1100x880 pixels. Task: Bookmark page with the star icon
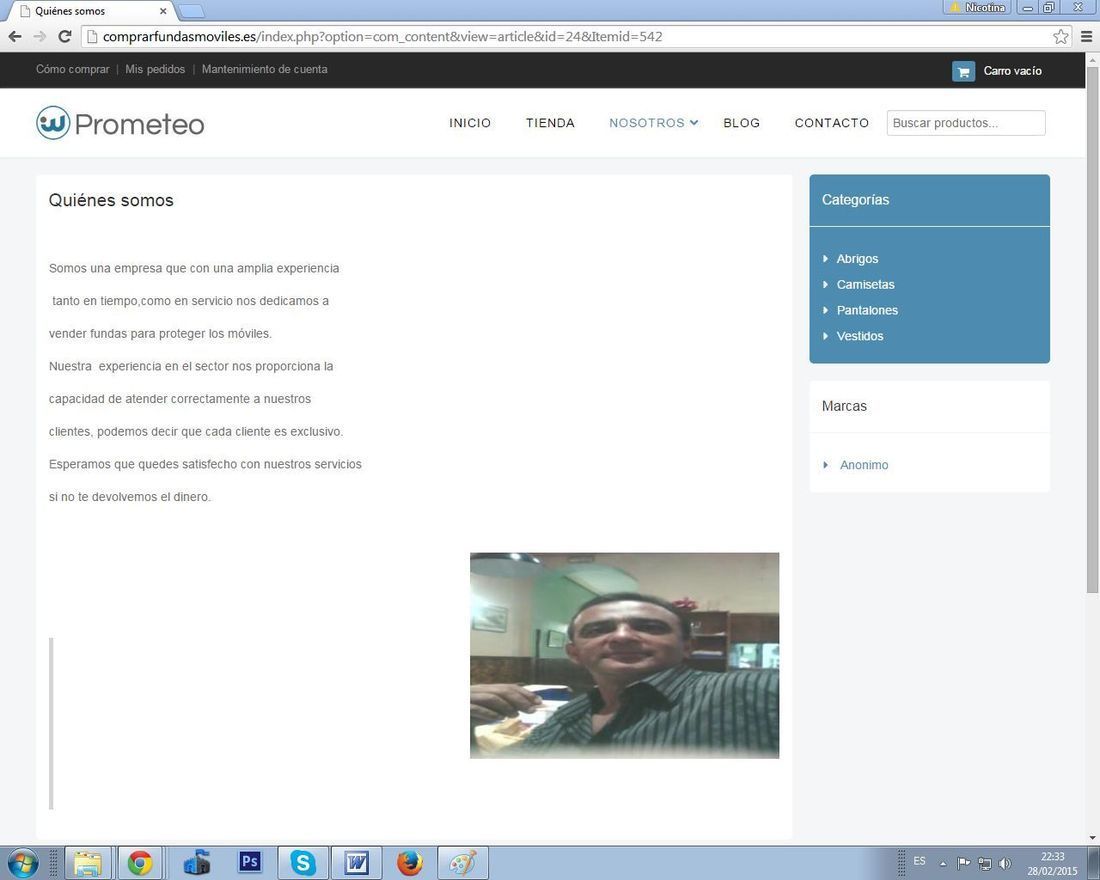point(1060,36)
